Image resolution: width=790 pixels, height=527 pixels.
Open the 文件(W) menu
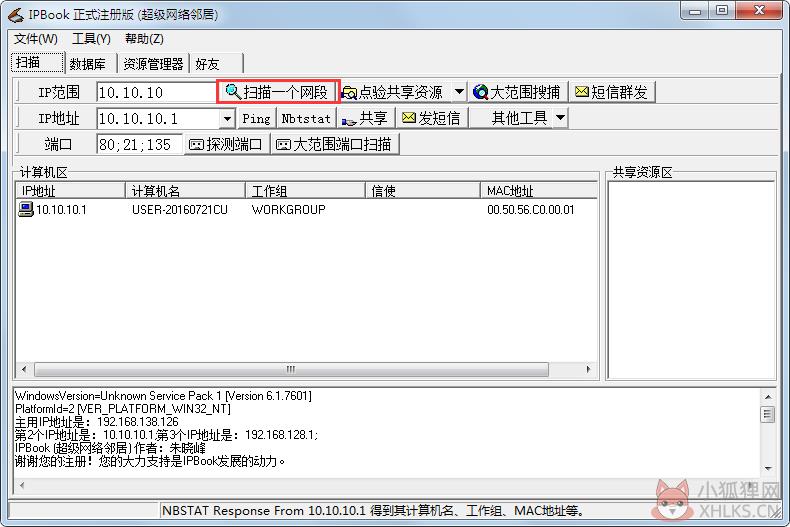(35, 39)
